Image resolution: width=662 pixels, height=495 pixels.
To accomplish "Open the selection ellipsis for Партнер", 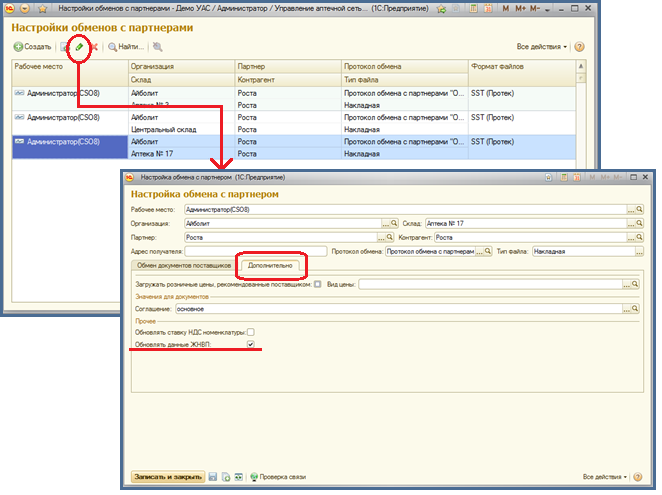I will pyautogui.click(x=381, y=237).
